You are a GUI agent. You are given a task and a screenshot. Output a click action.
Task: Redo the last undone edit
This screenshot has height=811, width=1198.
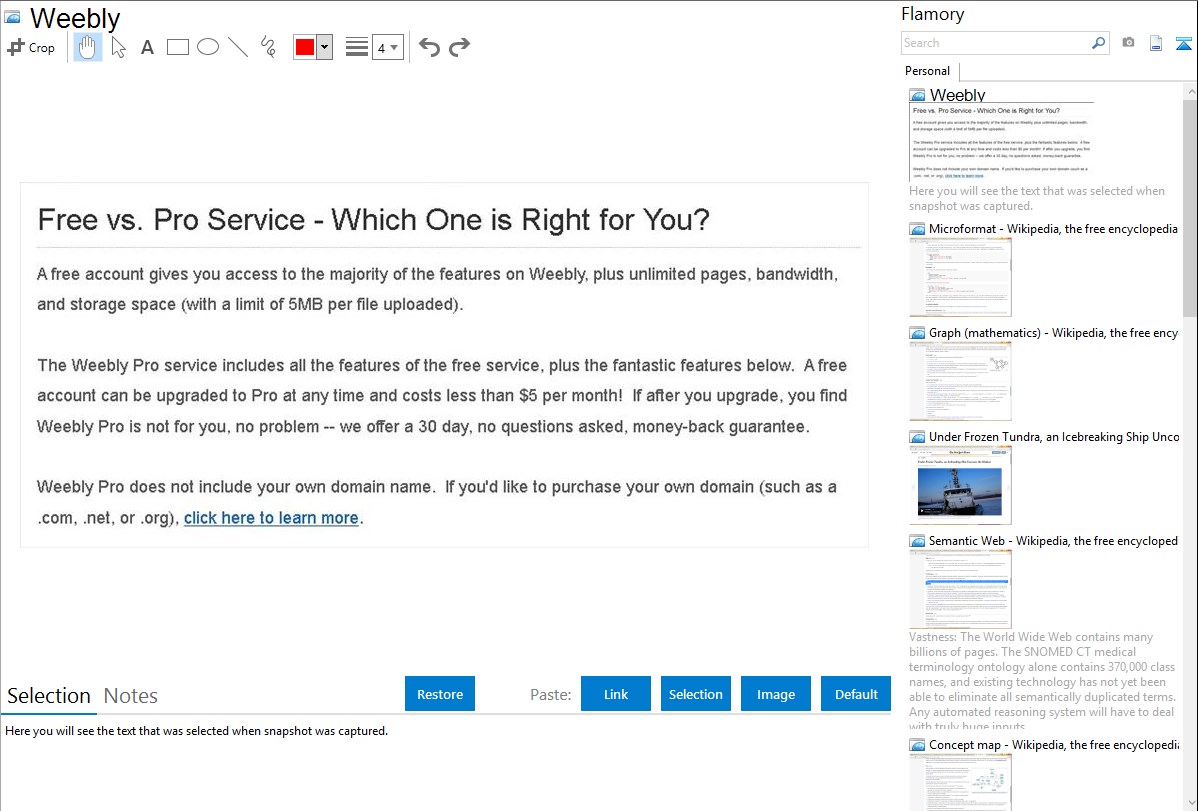(x=459, y=47)
